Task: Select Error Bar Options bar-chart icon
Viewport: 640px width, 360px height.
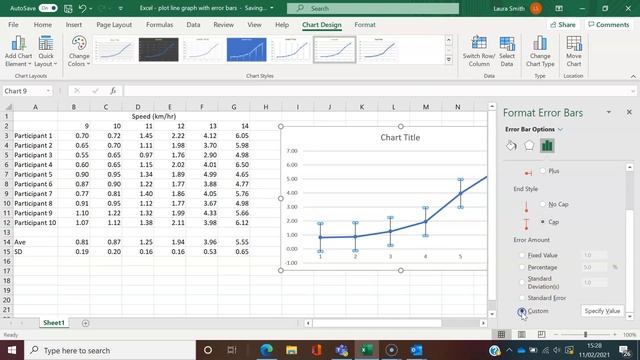Action: click(x=547, y=146)
